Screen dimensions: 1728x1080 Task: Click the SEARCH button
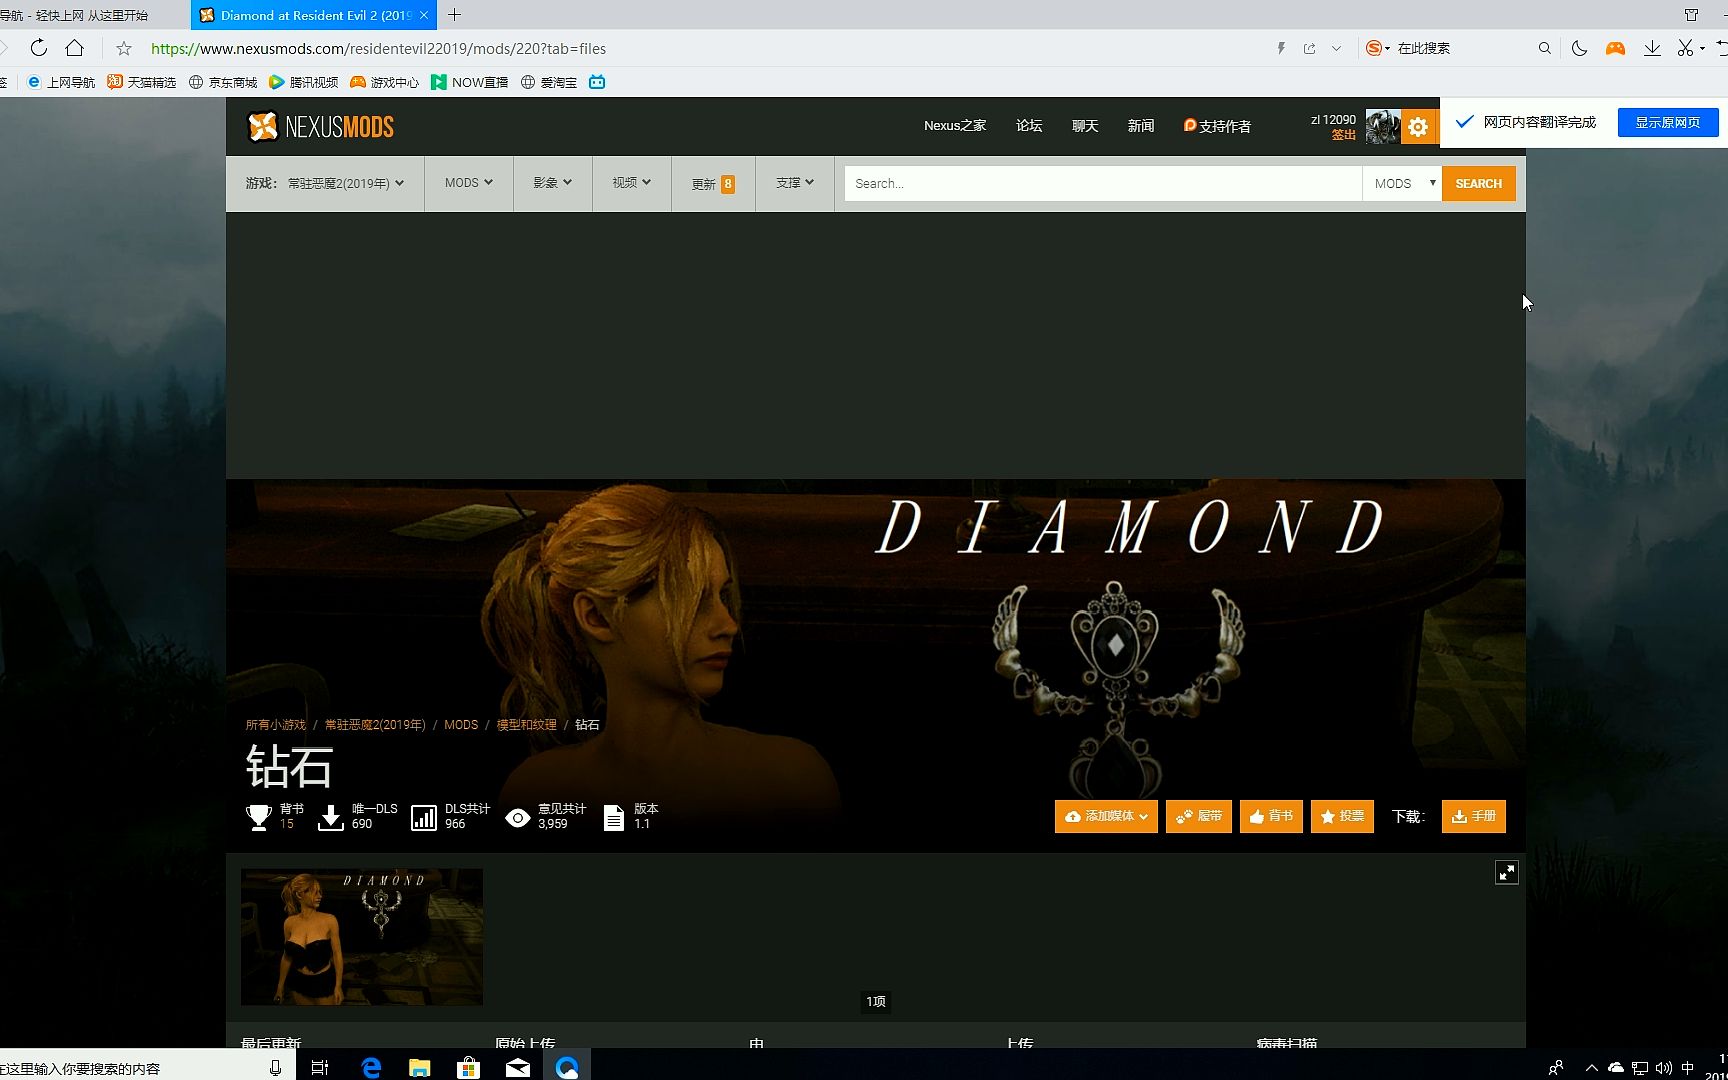(x=1478, y=183)
